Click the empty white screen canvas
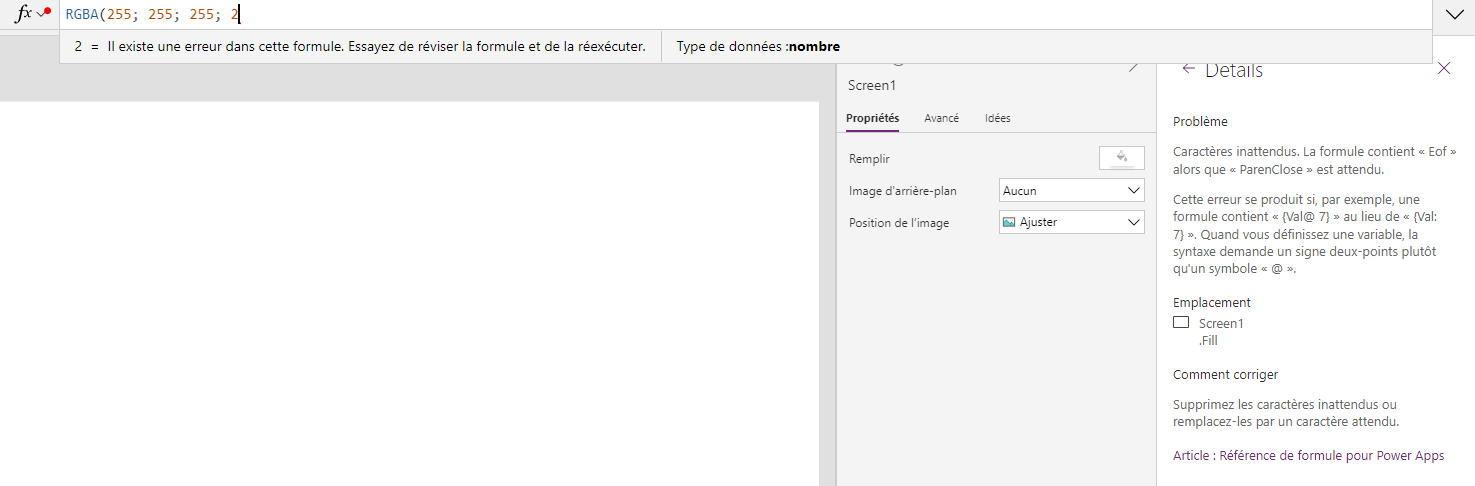The height and width of the screenshot is (486, 1475). click(x=409, y=294)
